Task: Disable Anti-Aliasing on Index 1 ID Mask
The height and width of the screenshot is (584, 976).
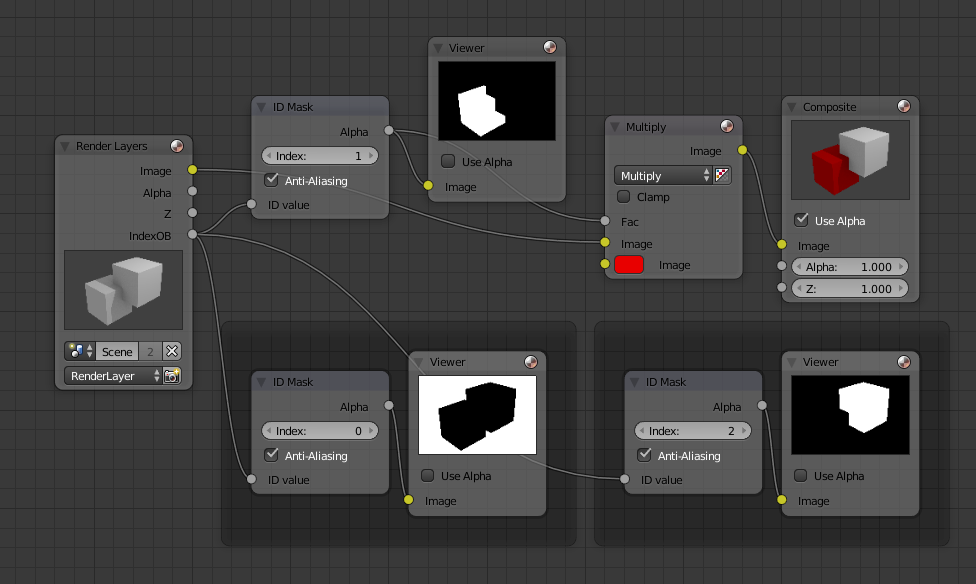Action: (271, 180)
